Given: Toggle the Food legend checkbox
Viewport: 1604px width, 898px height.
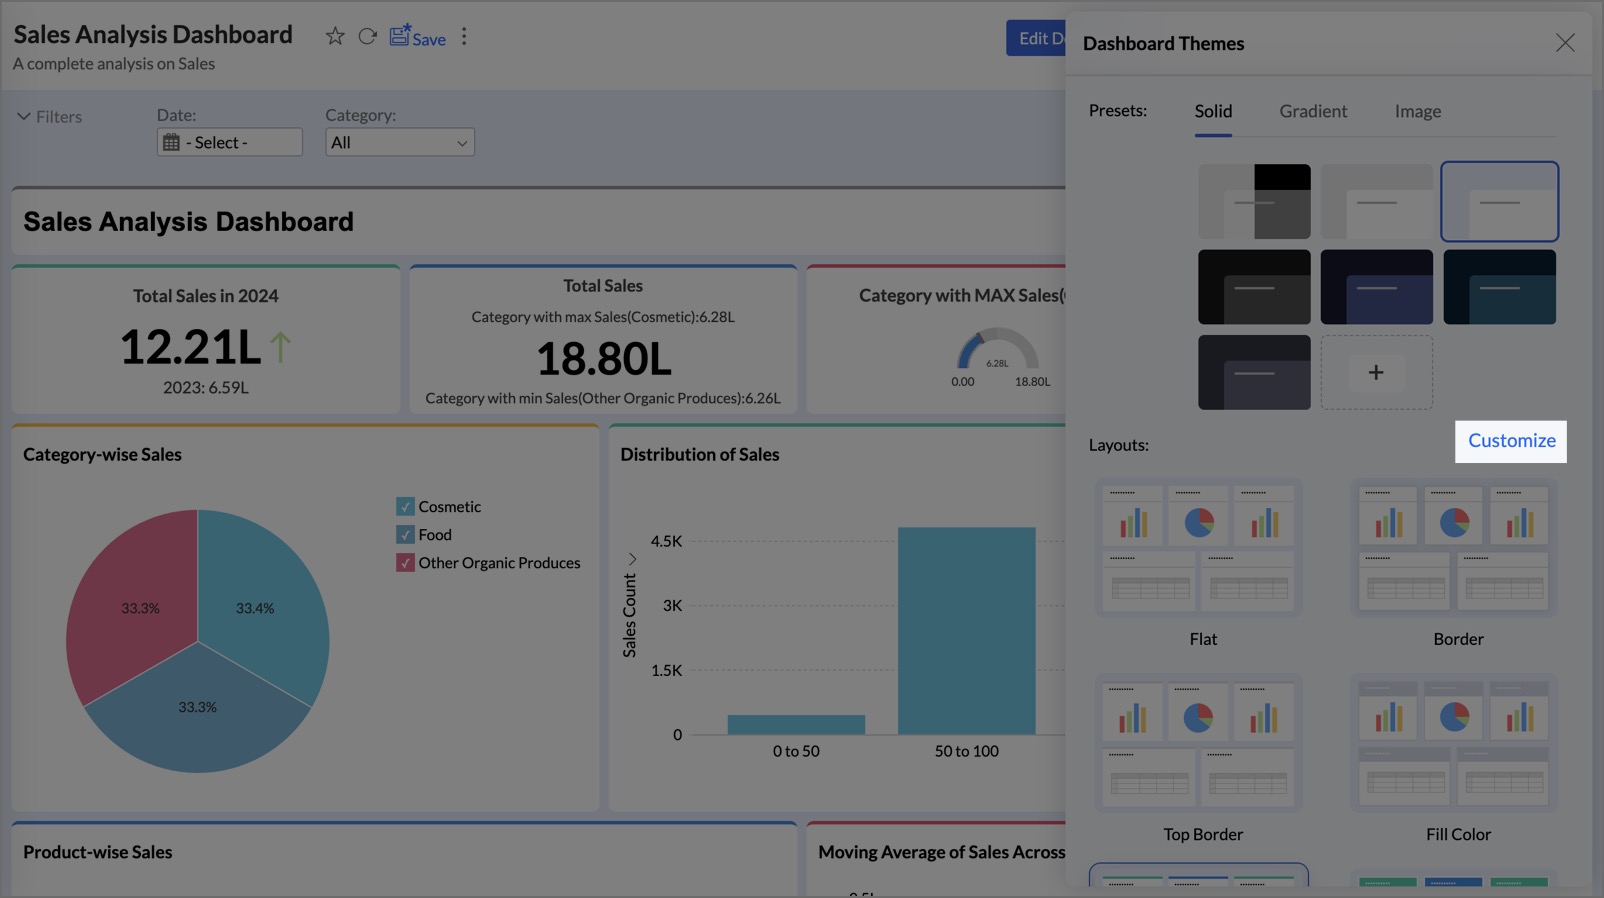Looking at the screenshot, I should (405, 535).
